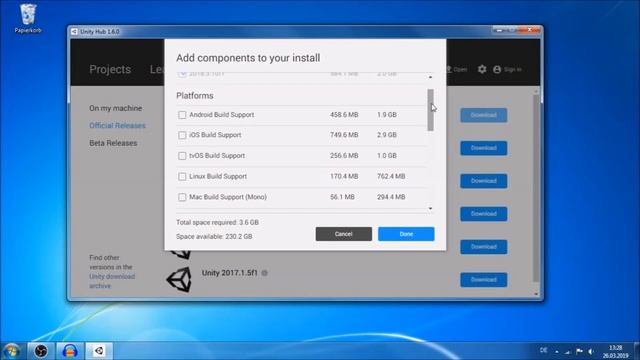
Task: Click Add components to your install title
Action: 248,58
